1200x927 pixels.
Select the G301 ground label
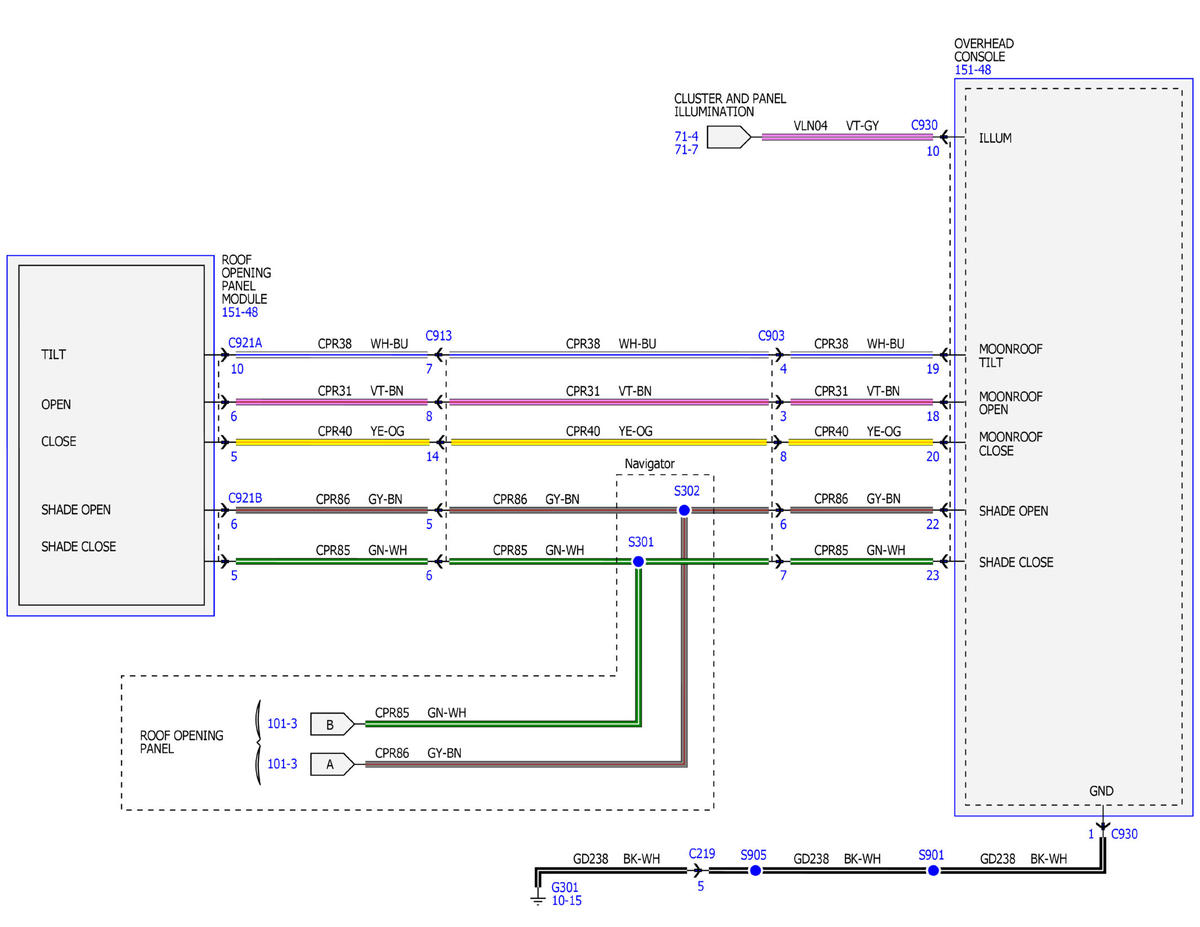(566, 886)
